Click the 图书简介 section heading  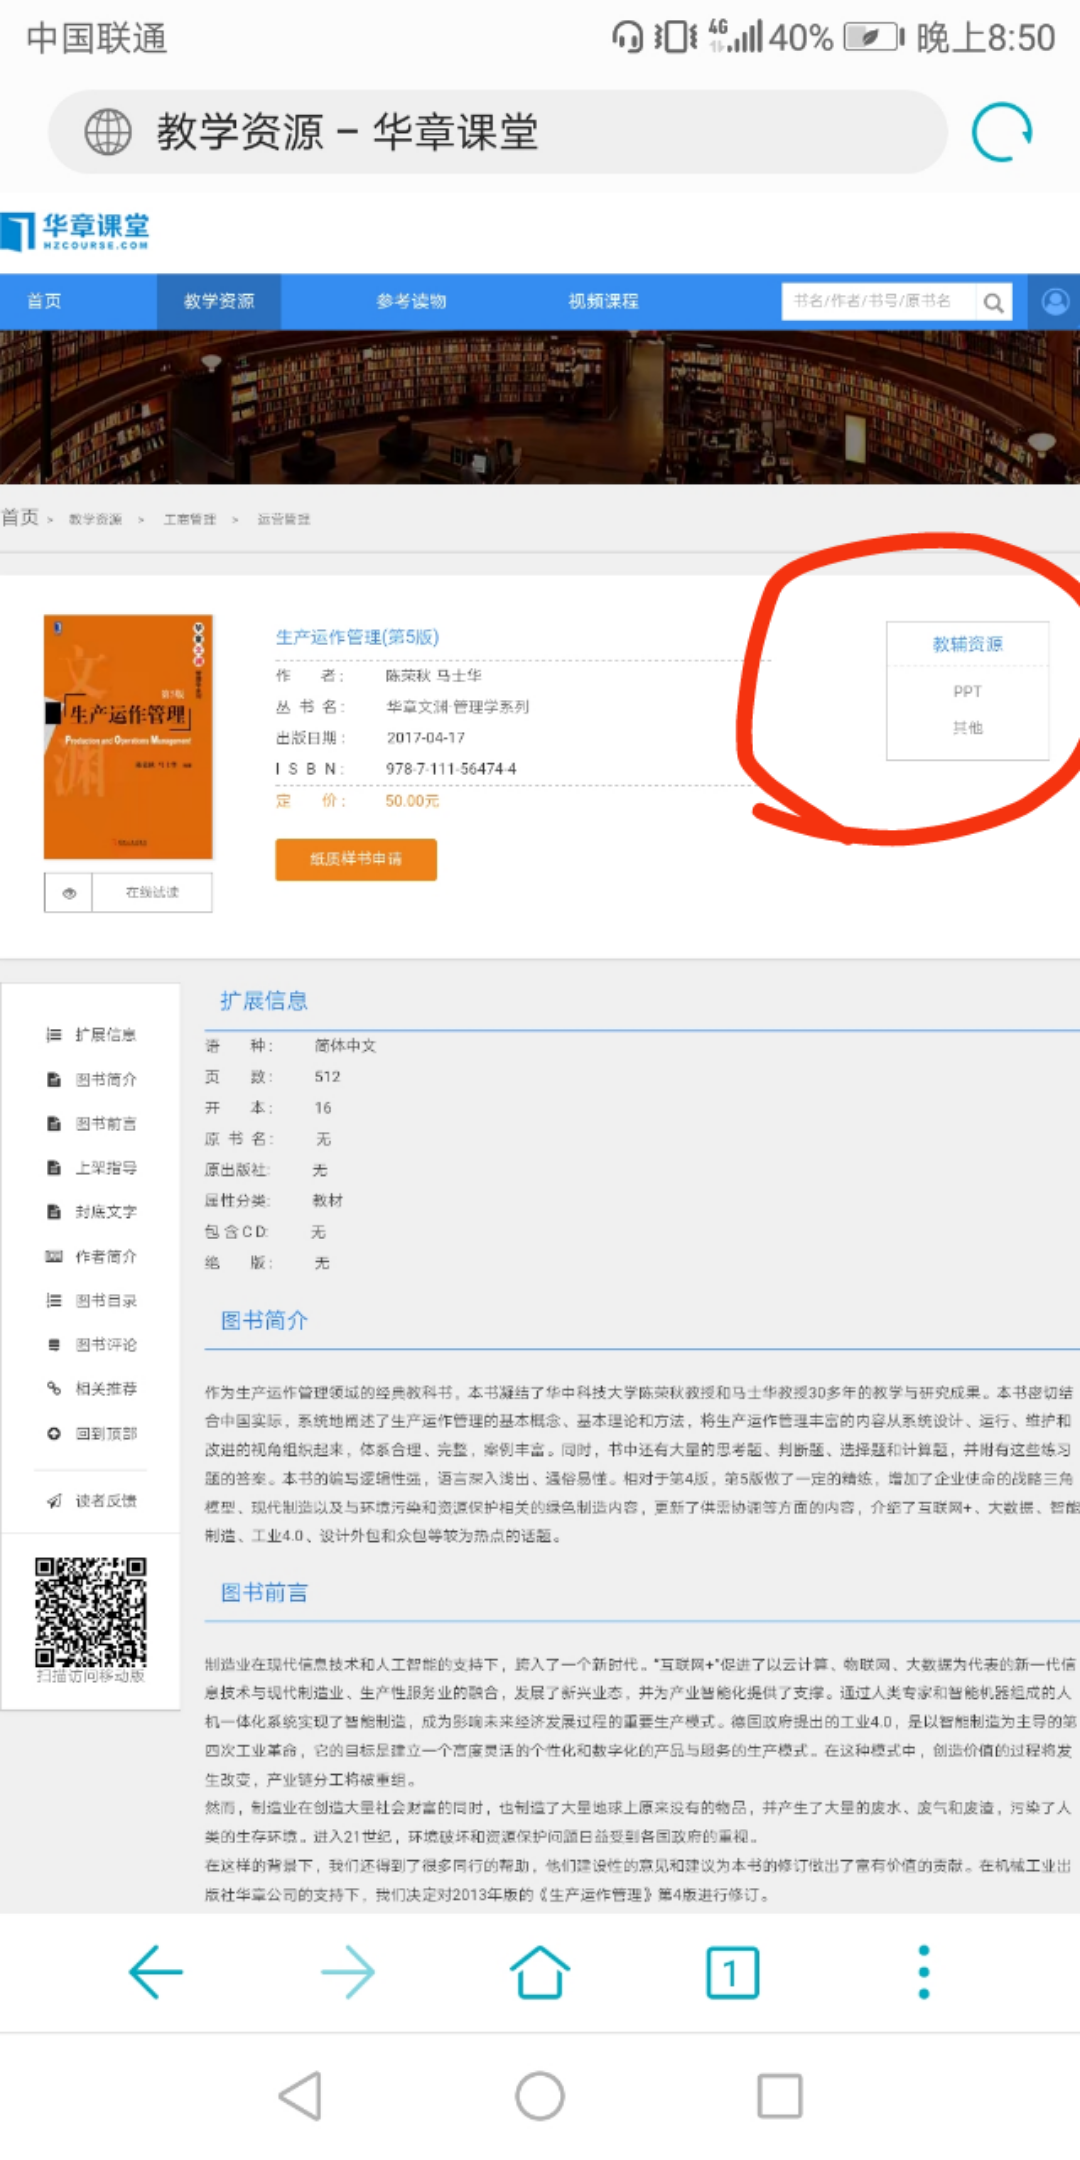pos(264,1320)
